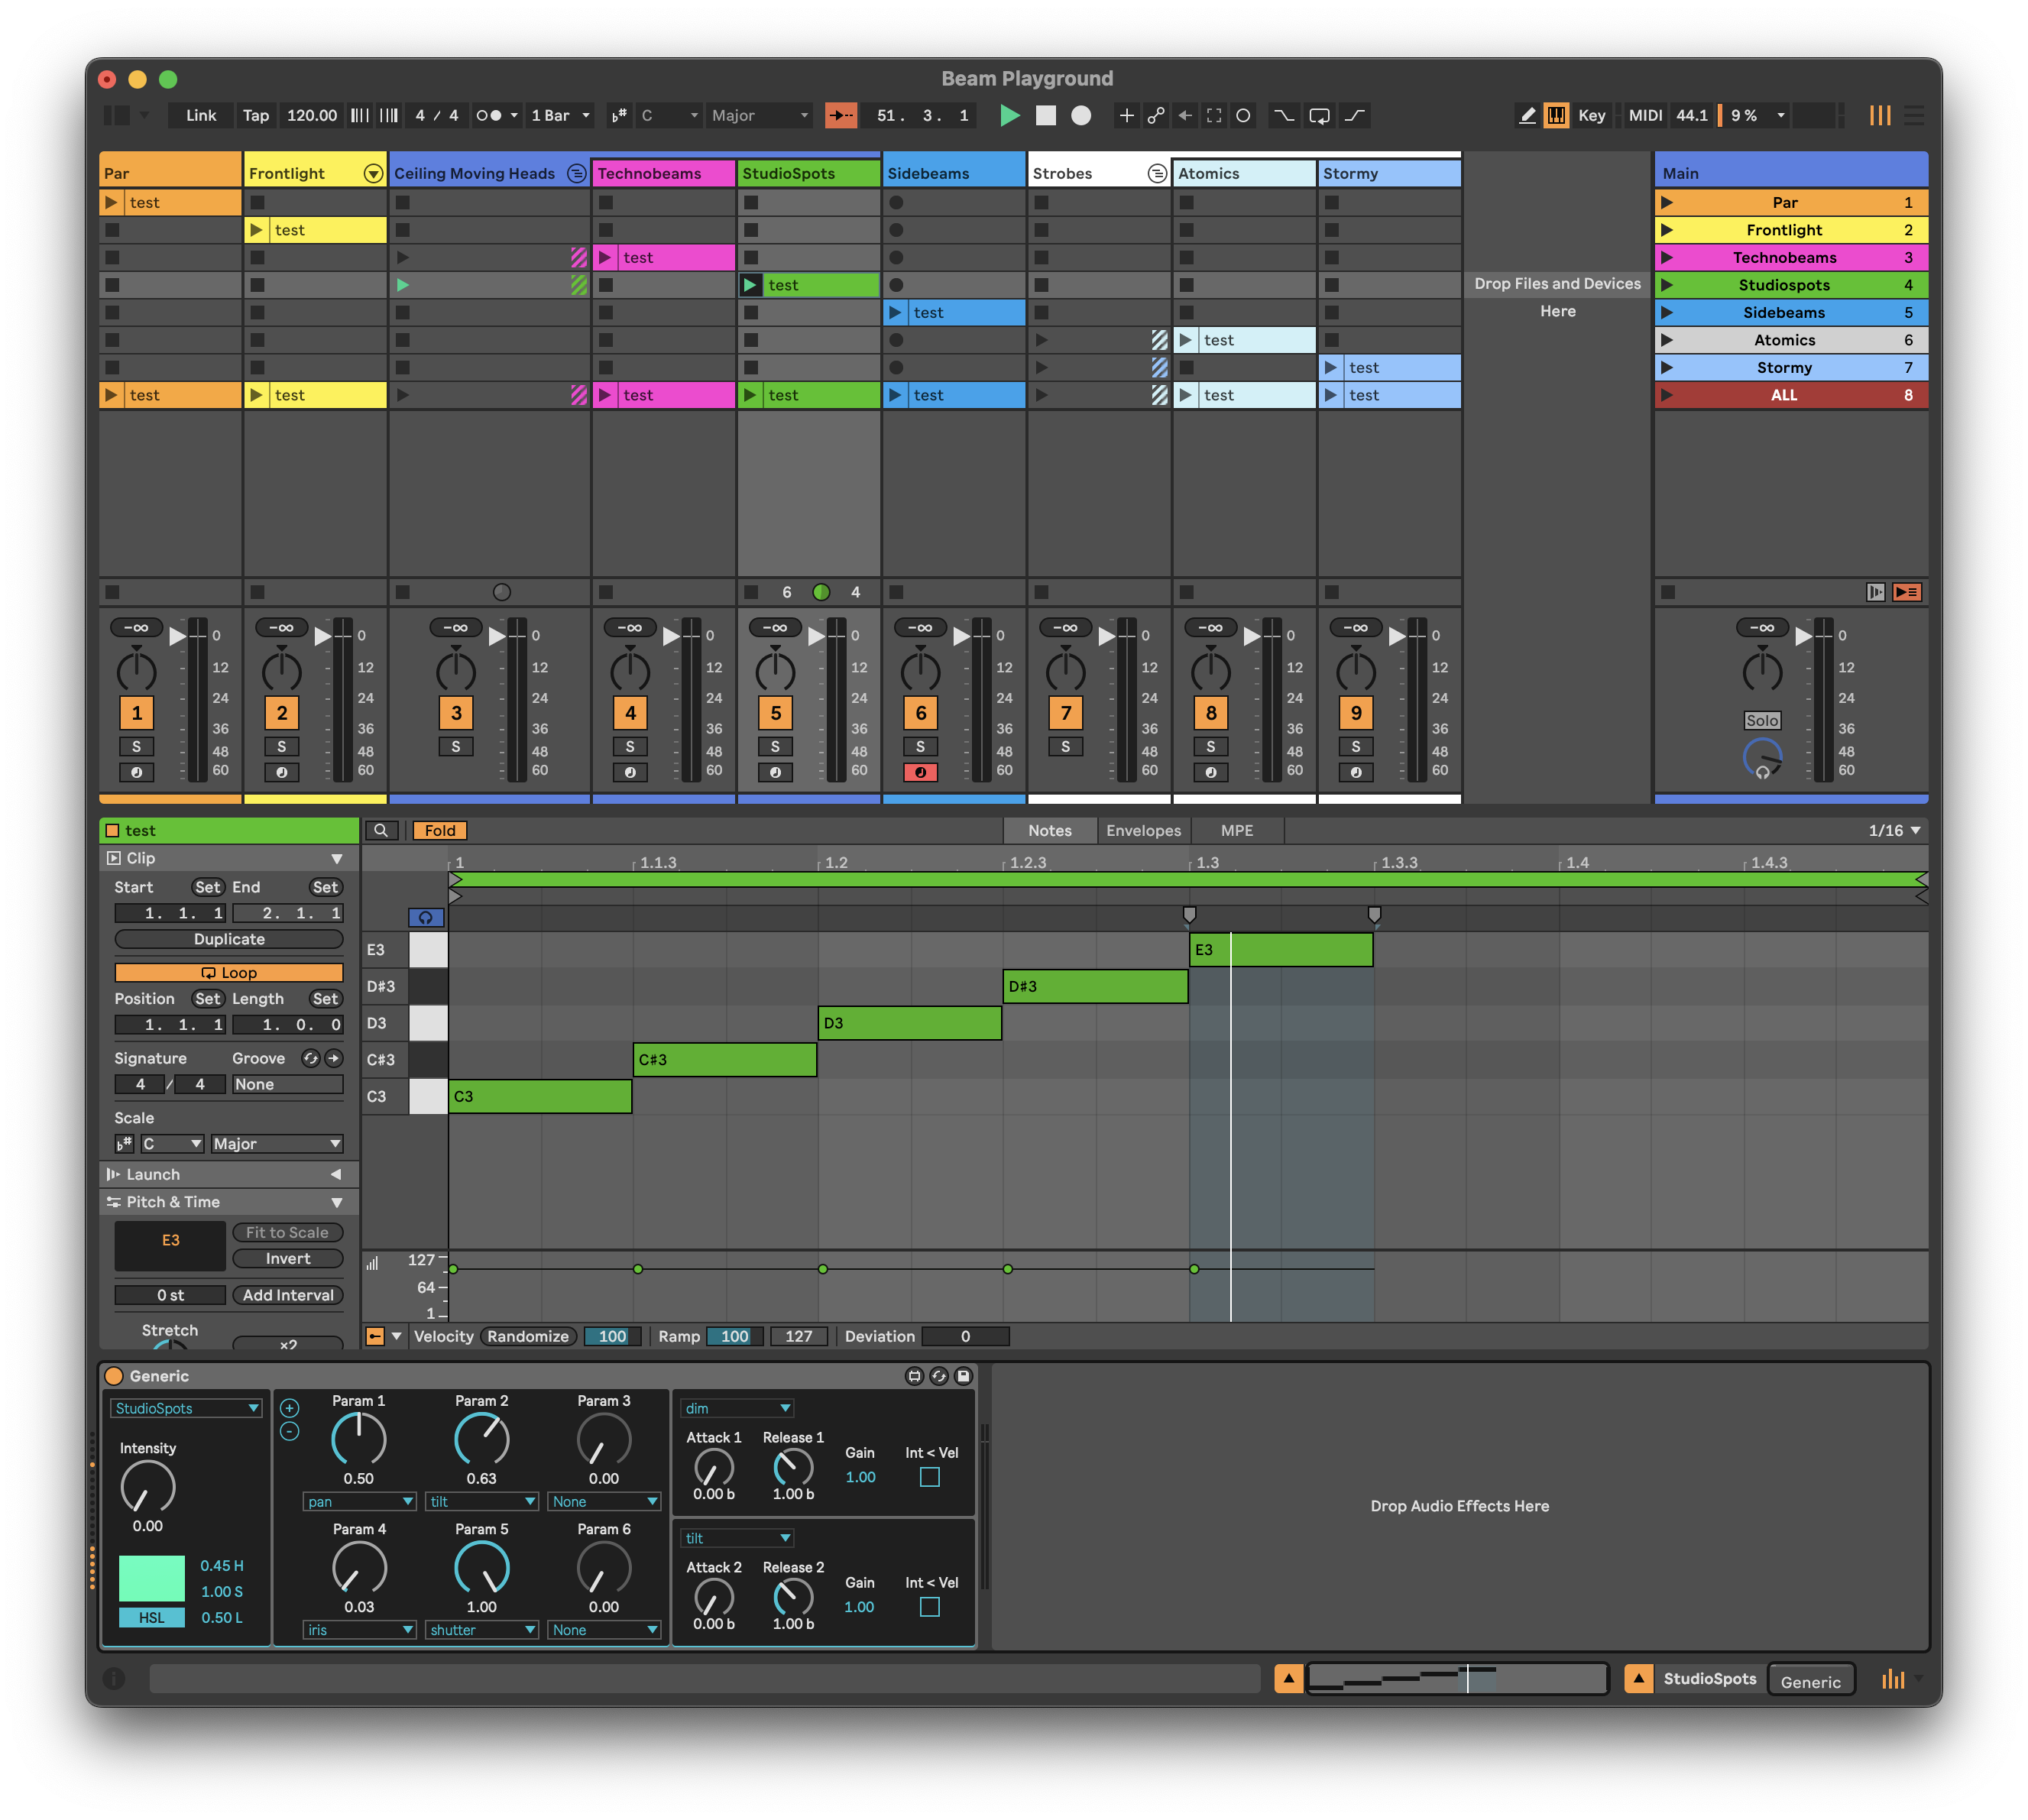Screen dimensions: 2028x1820
Task: Disarm track 6 red record button
Action: coord(920,772)
